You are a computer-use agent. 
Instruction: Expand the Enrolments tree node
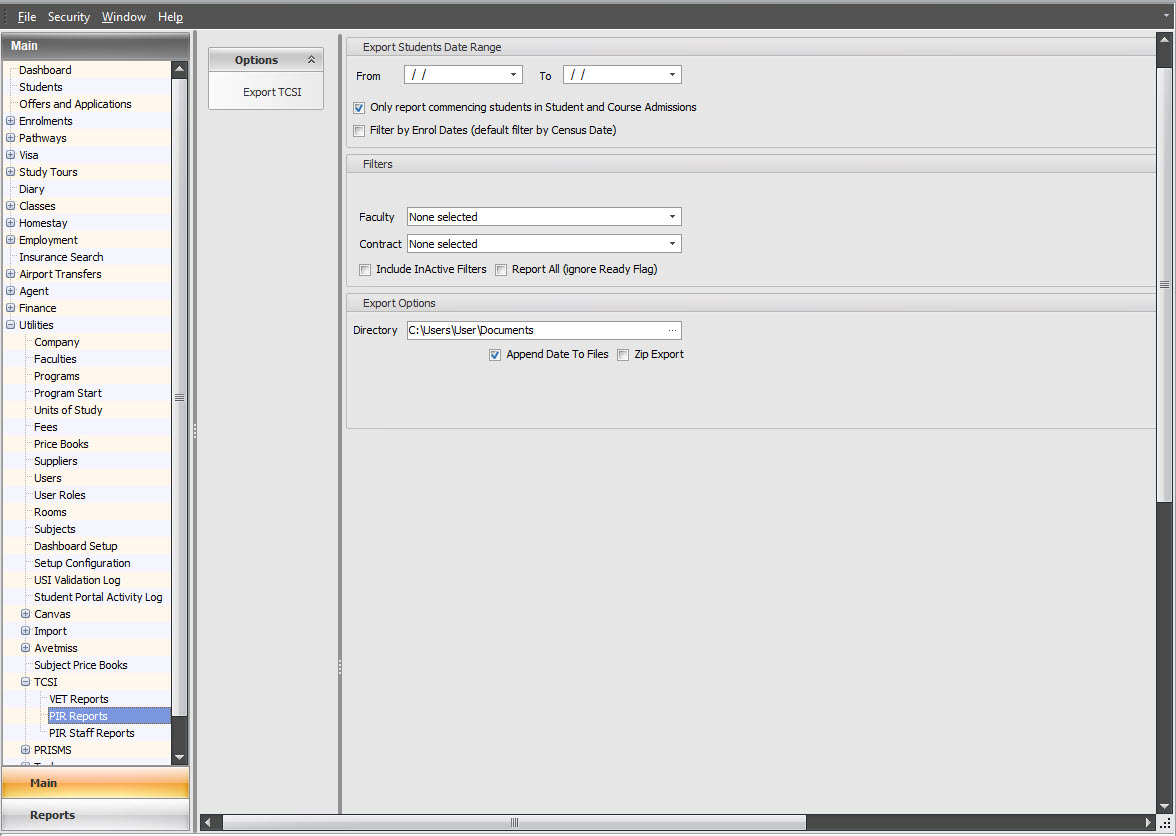[11, 121]
